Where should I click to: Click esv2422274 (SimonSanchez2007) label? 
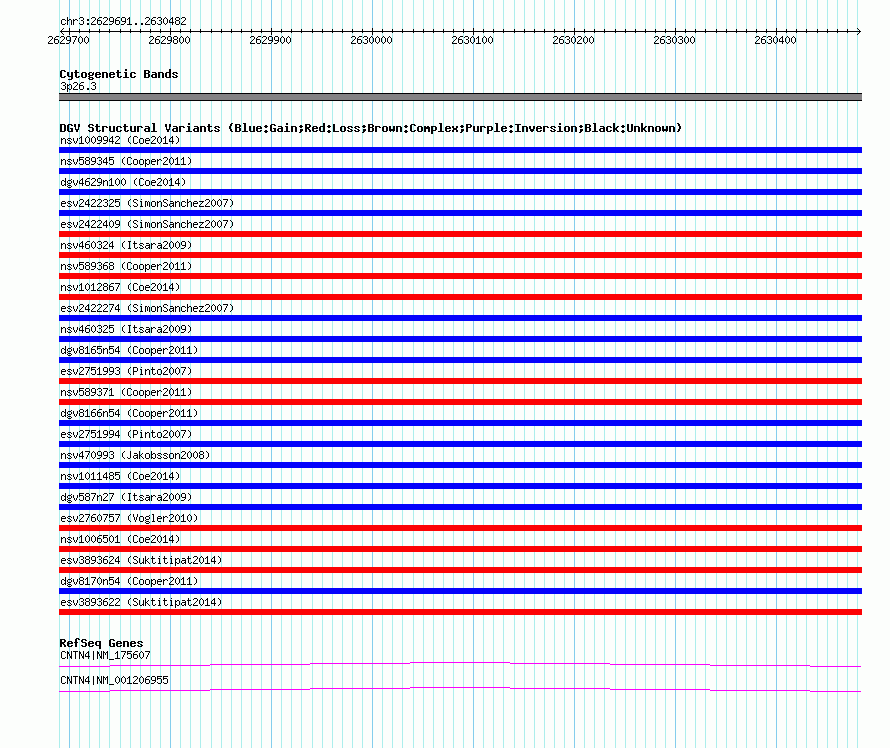pos(147,308)
